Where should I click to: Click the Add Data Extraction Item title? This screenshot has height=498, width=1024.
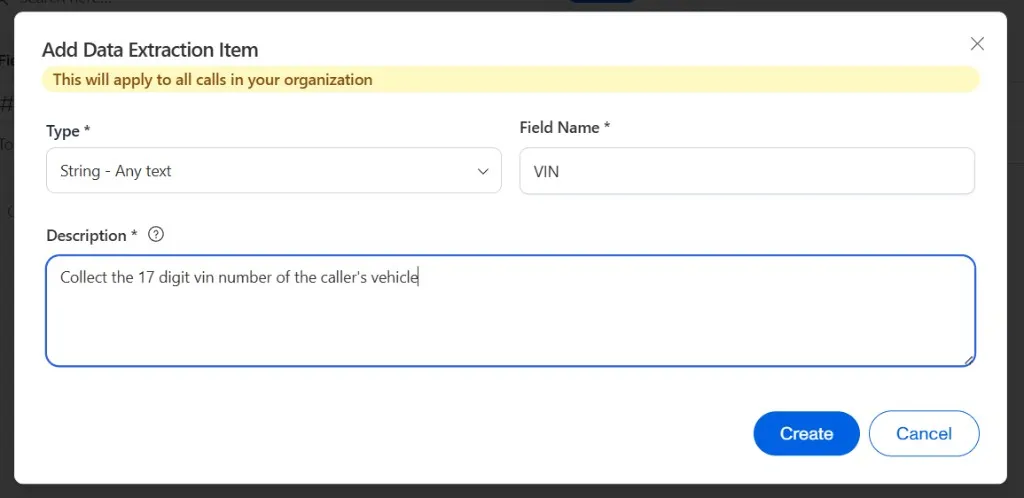click(x=150, y=50)
